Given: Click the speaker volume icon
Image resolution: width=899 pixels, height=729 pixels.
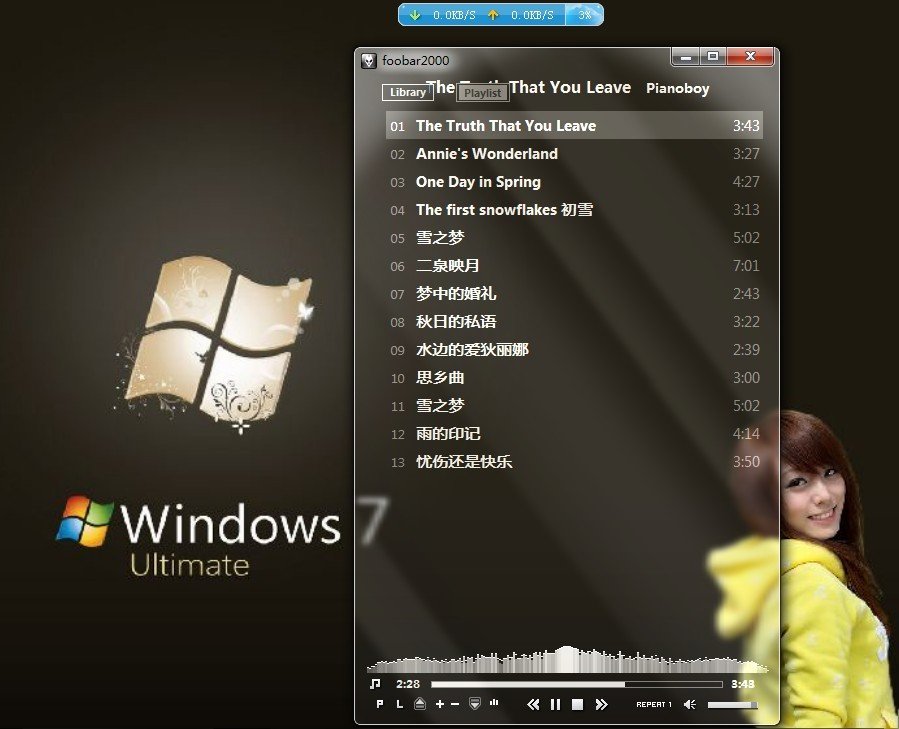Looking at the screenshot, I should point(689,705).
